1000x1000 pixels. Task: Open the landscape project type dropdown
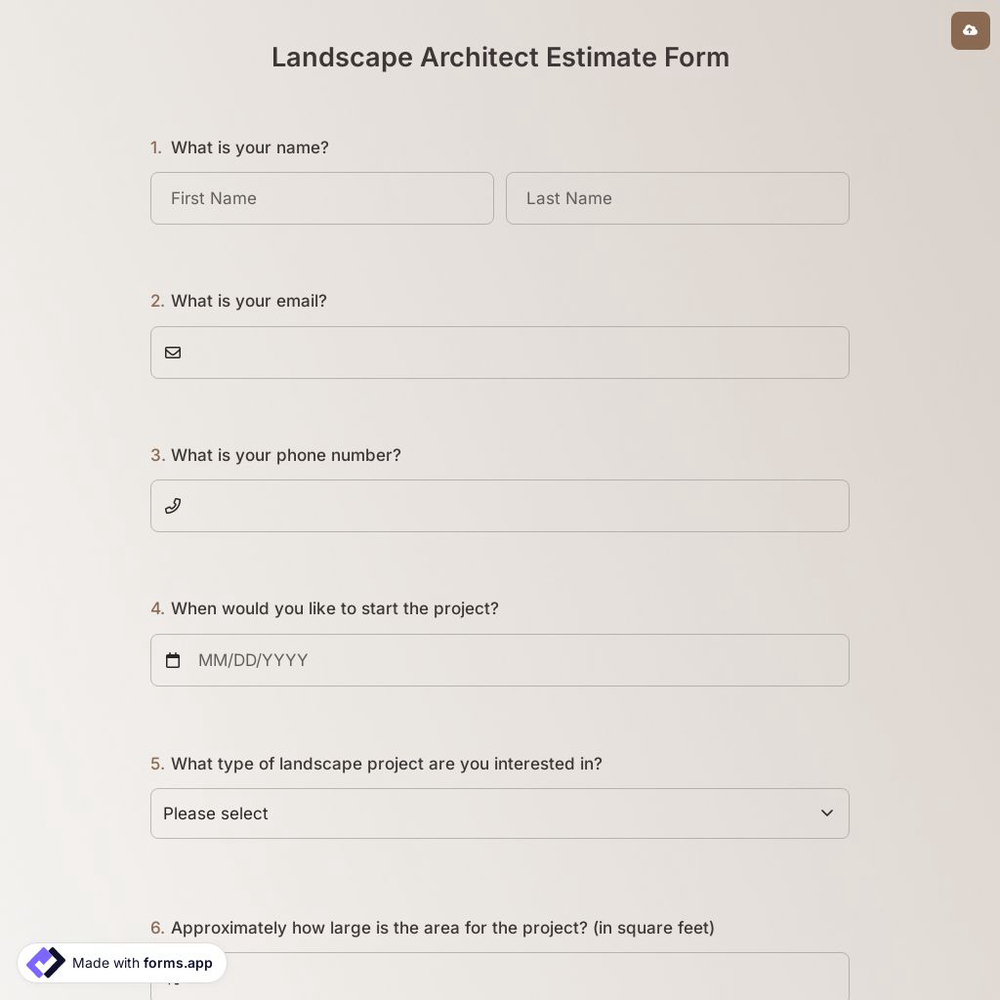[500, 813]
